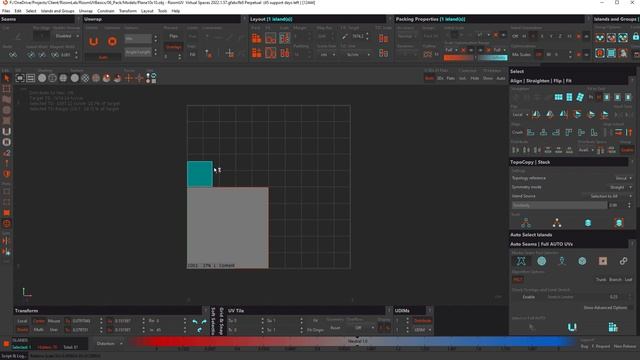This screenshot has height=360, width=640.
Task: Click the first cyan straighten grid icon
Action: (558, 97)
